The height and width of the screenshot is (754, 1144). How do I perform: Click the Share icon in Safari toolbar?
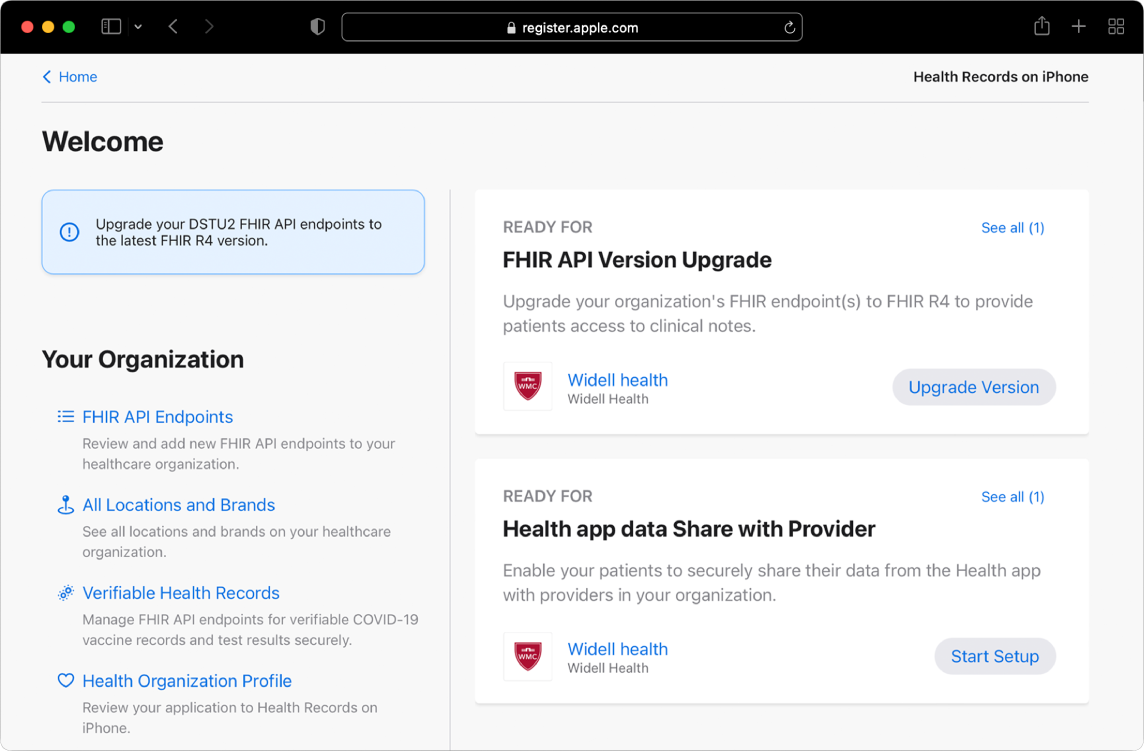coord(1041,26)
